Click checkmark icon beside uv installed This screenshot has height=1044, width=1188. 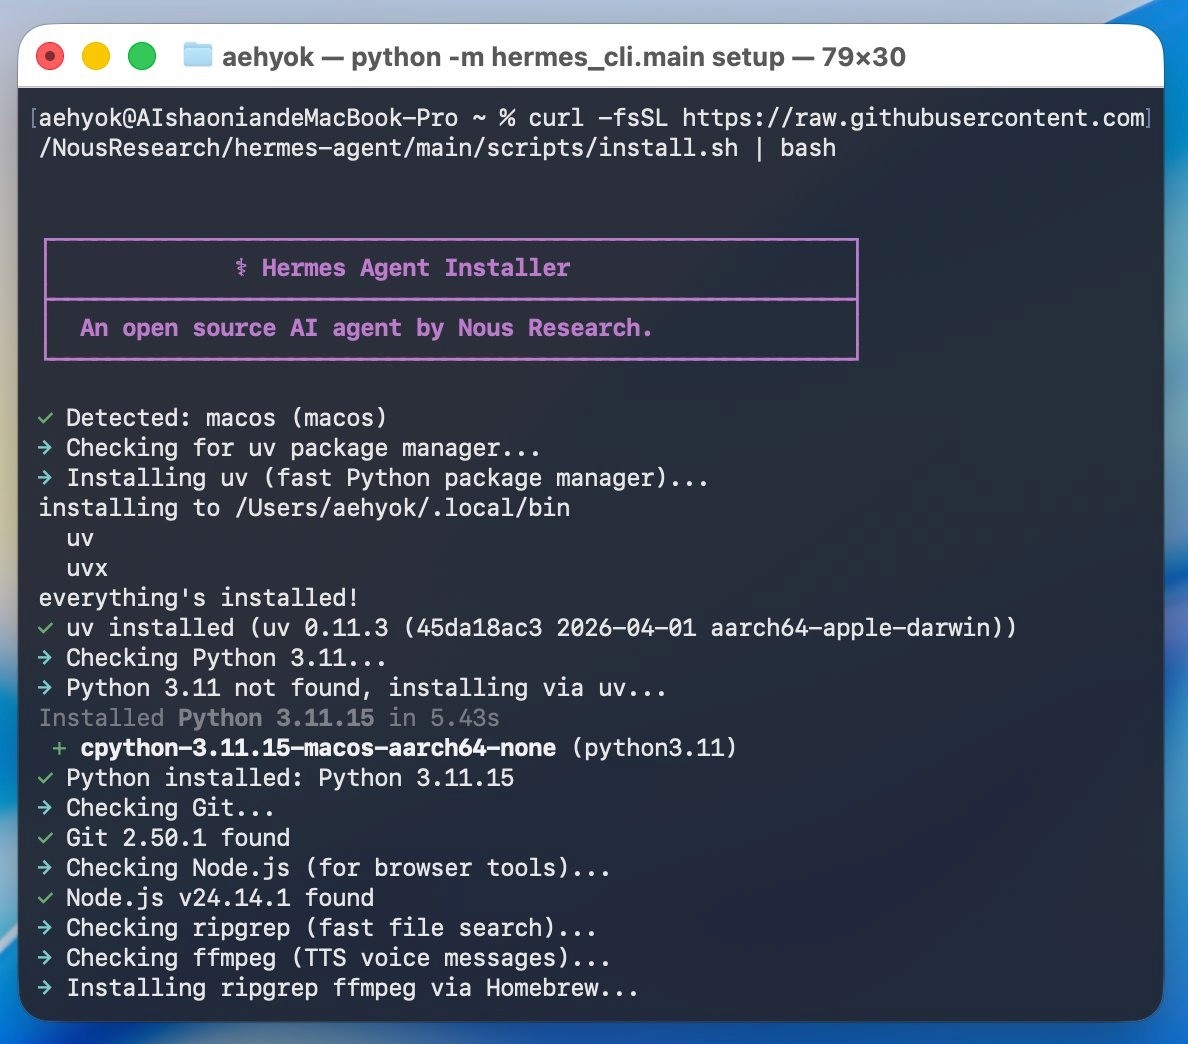coord(45,627)
